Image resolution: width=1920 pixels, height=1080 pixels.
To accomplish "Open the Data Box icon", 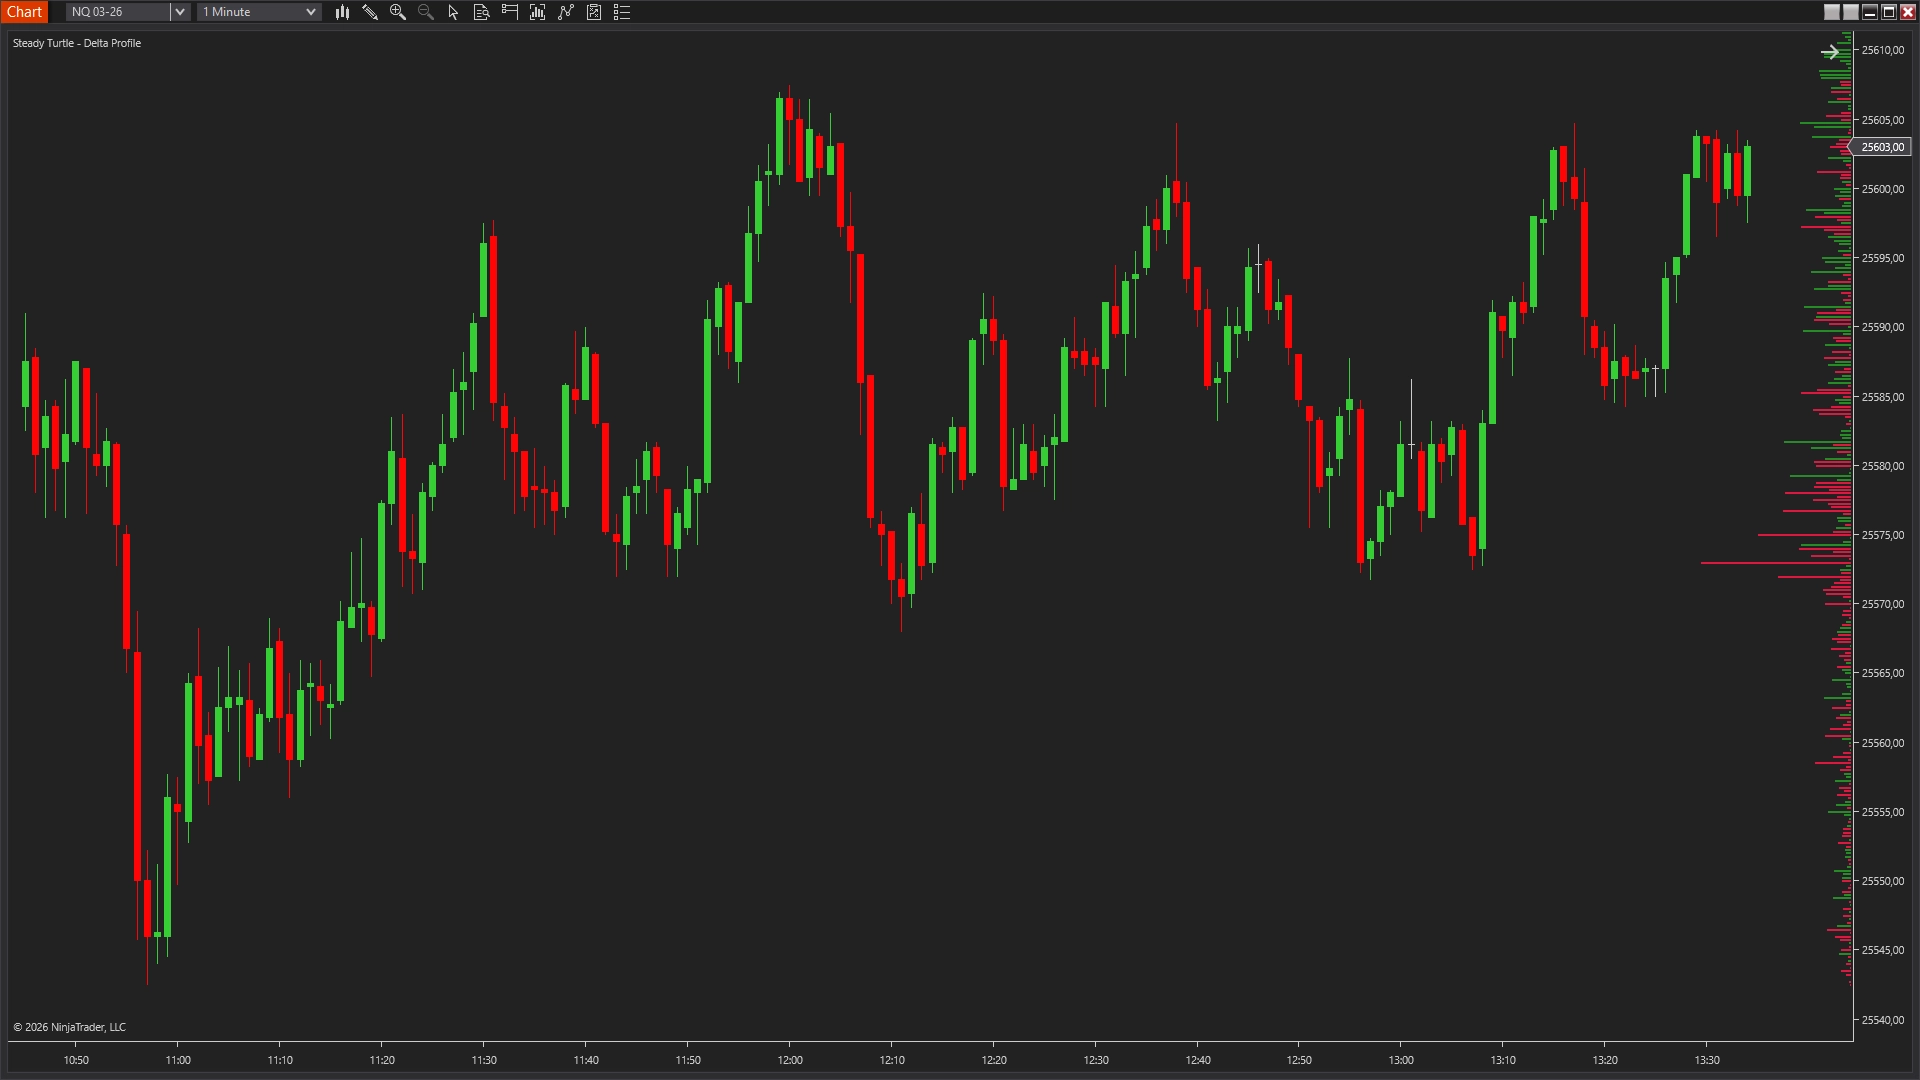I will [x=481, y=12].
